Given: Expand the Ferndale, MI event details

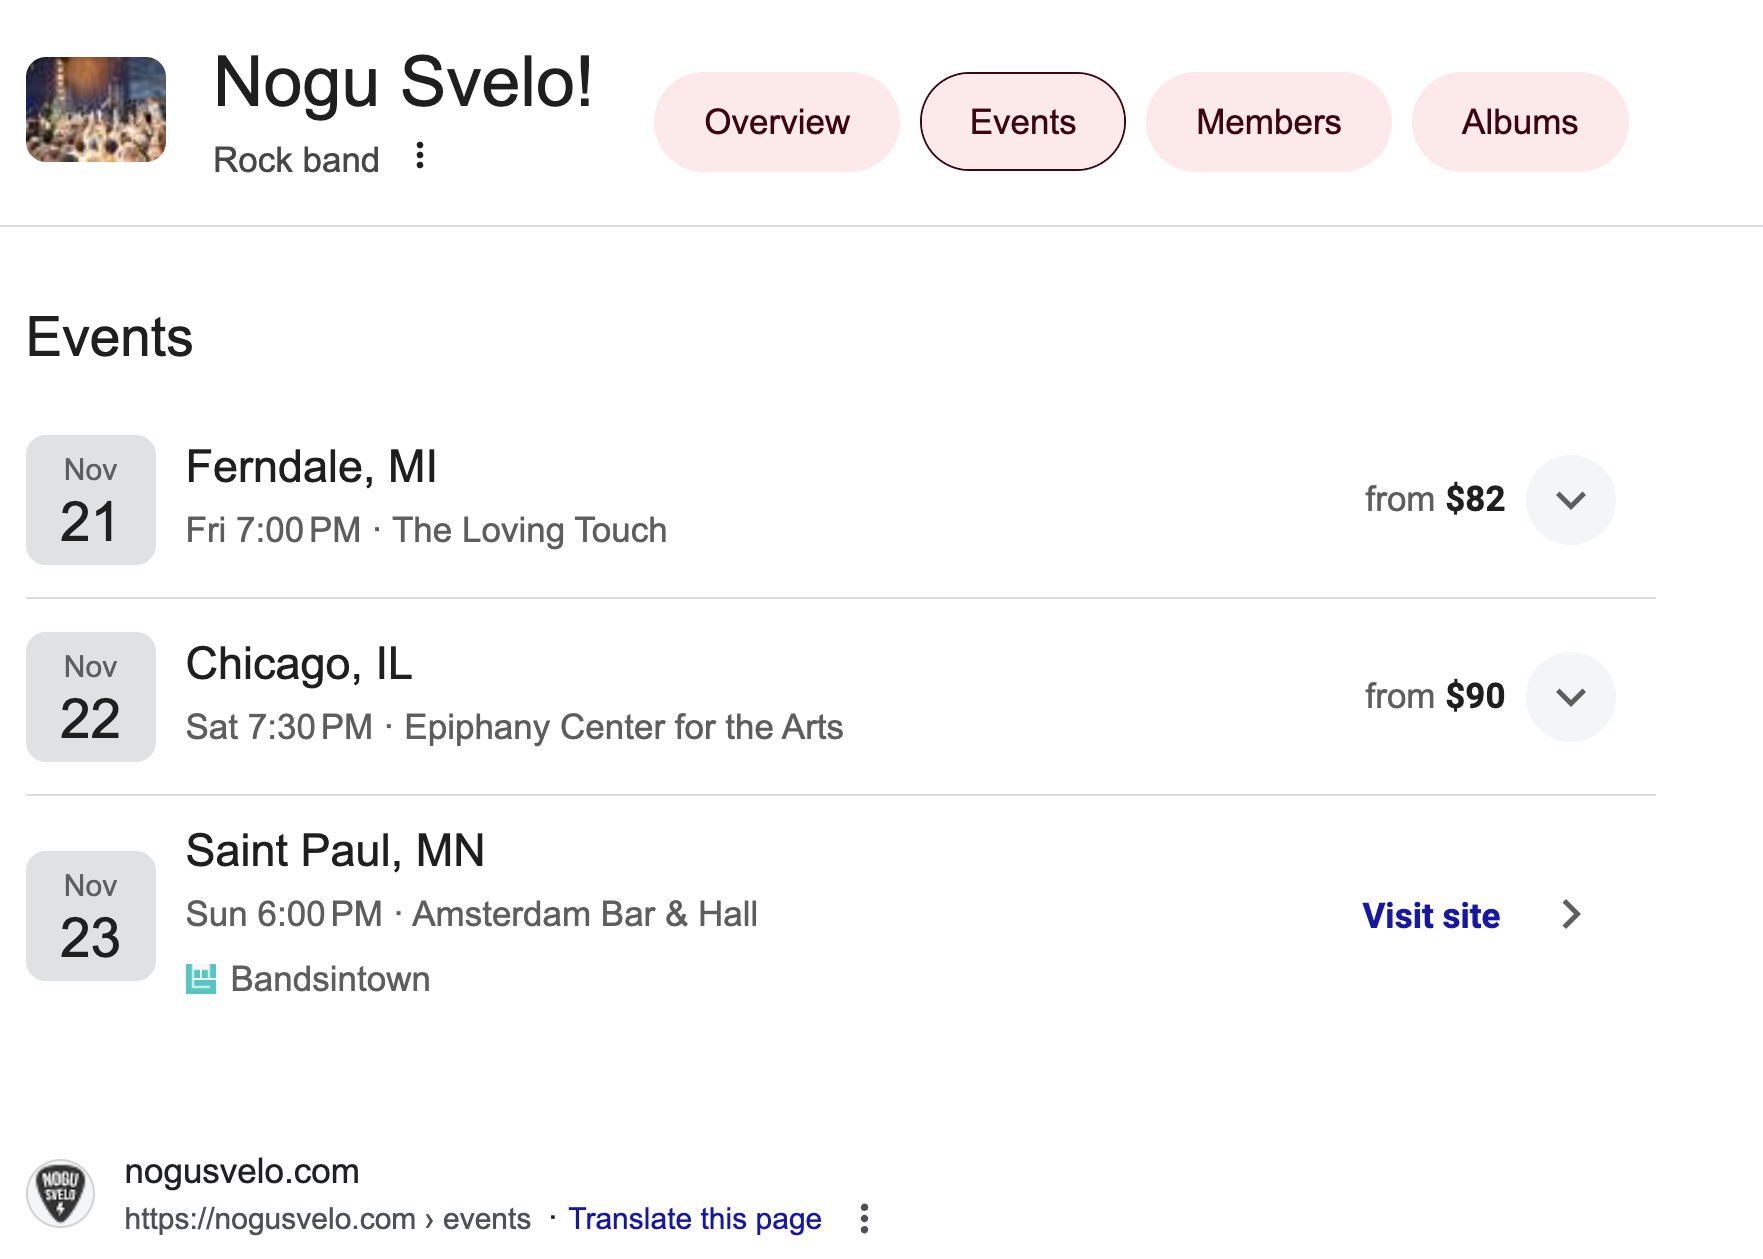Looking at the screenshot, I should [1570, 500].
